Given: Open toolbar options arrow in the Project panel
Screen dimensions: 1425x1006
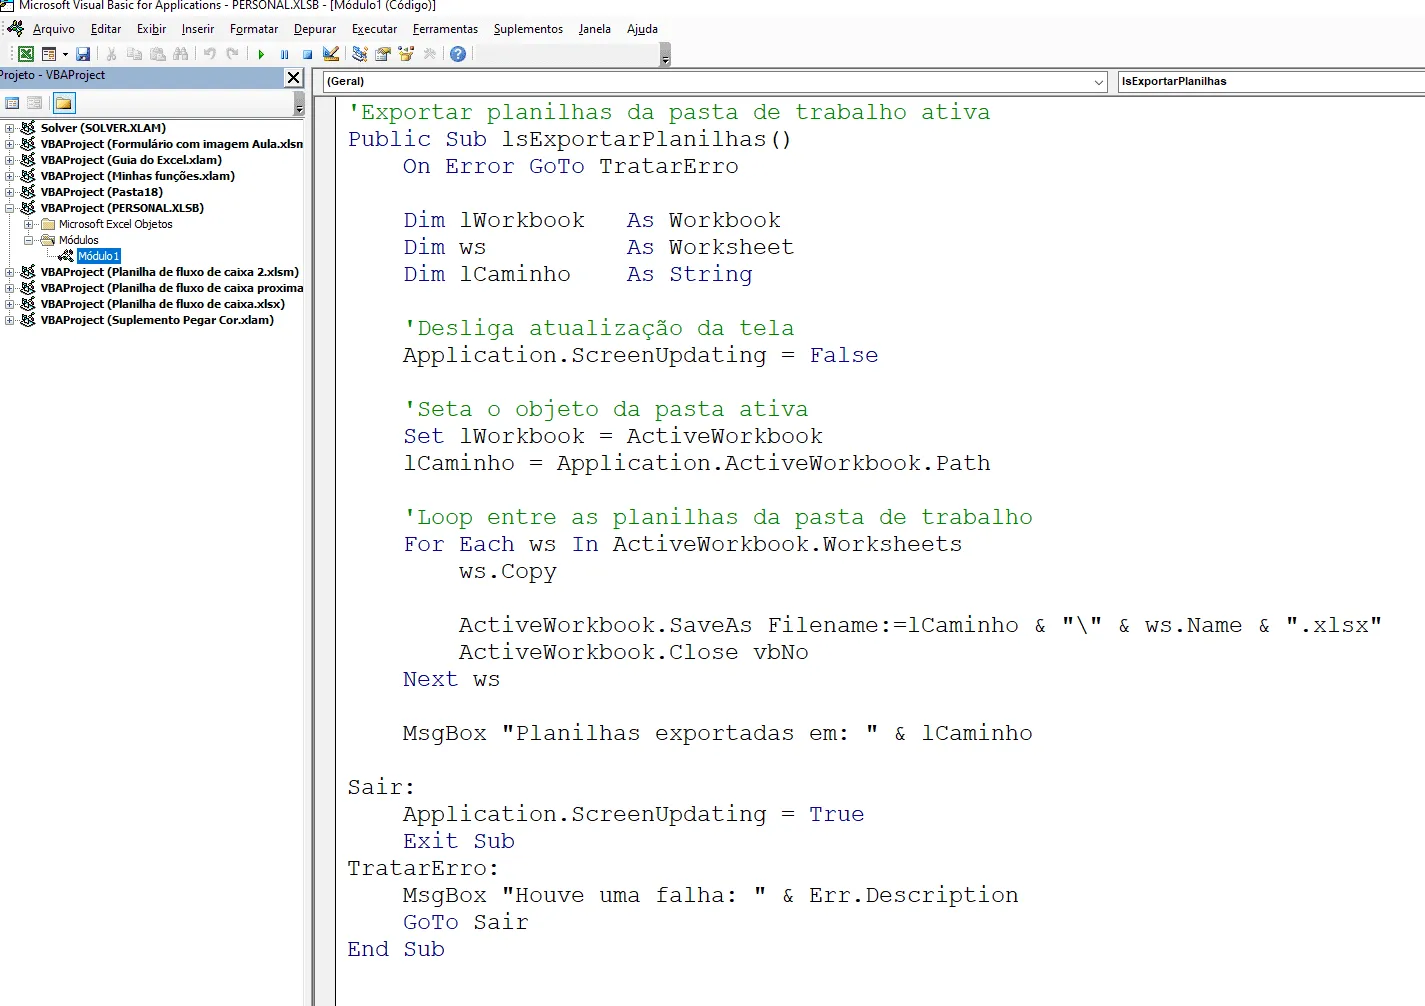Looking at the screenshot, I should [x=299, y=104].
